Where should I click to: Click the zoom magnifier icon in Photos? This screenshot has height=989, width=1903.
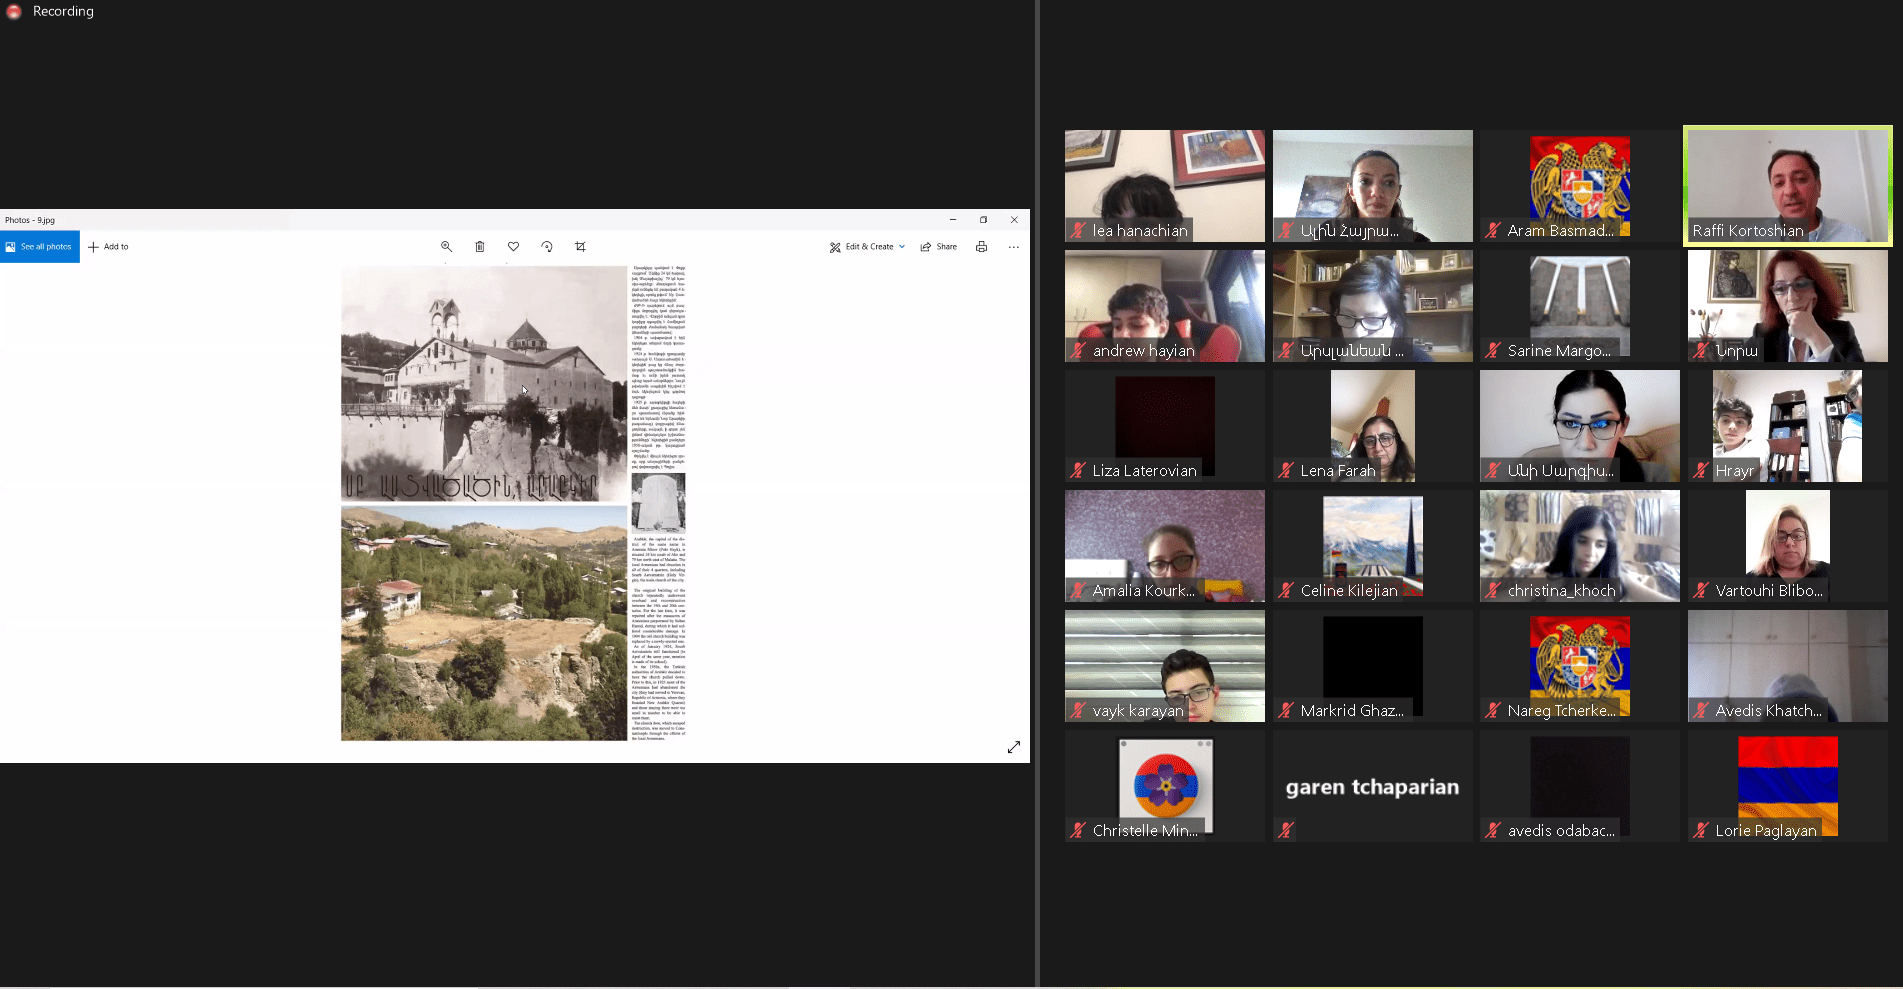tap(446, 247)
